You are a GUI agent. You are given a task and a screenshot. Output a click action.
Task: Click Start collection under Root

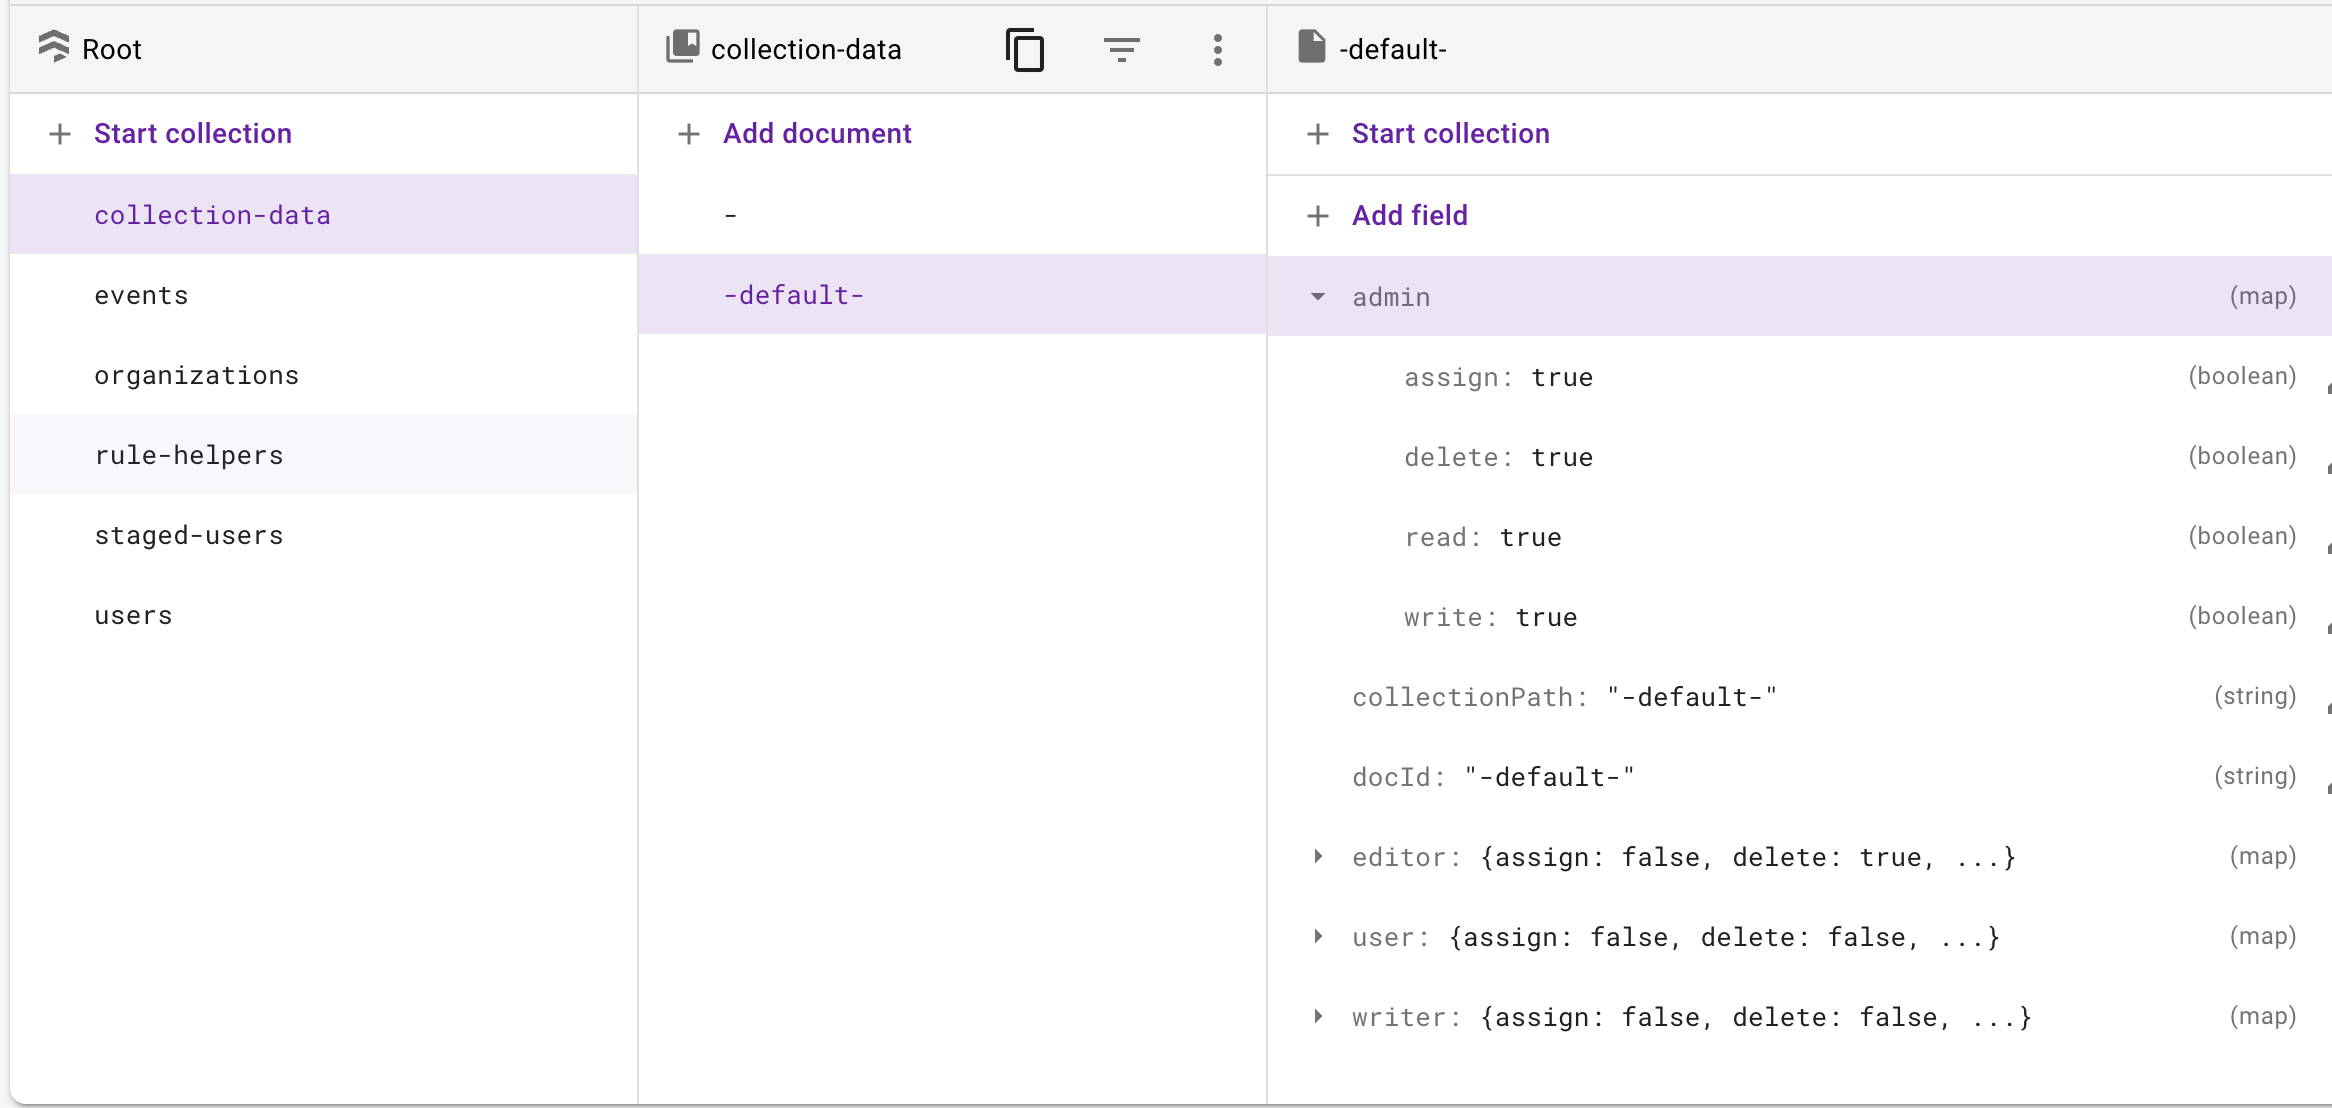192,134
